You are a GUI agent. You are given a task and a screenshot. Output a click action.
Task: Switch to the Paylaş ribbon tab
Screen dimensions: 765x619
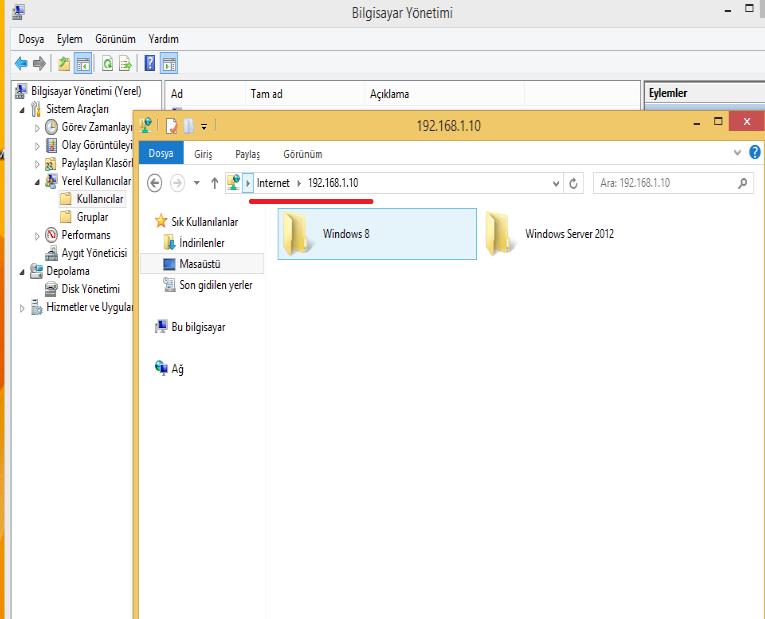(x=247, y=154)
